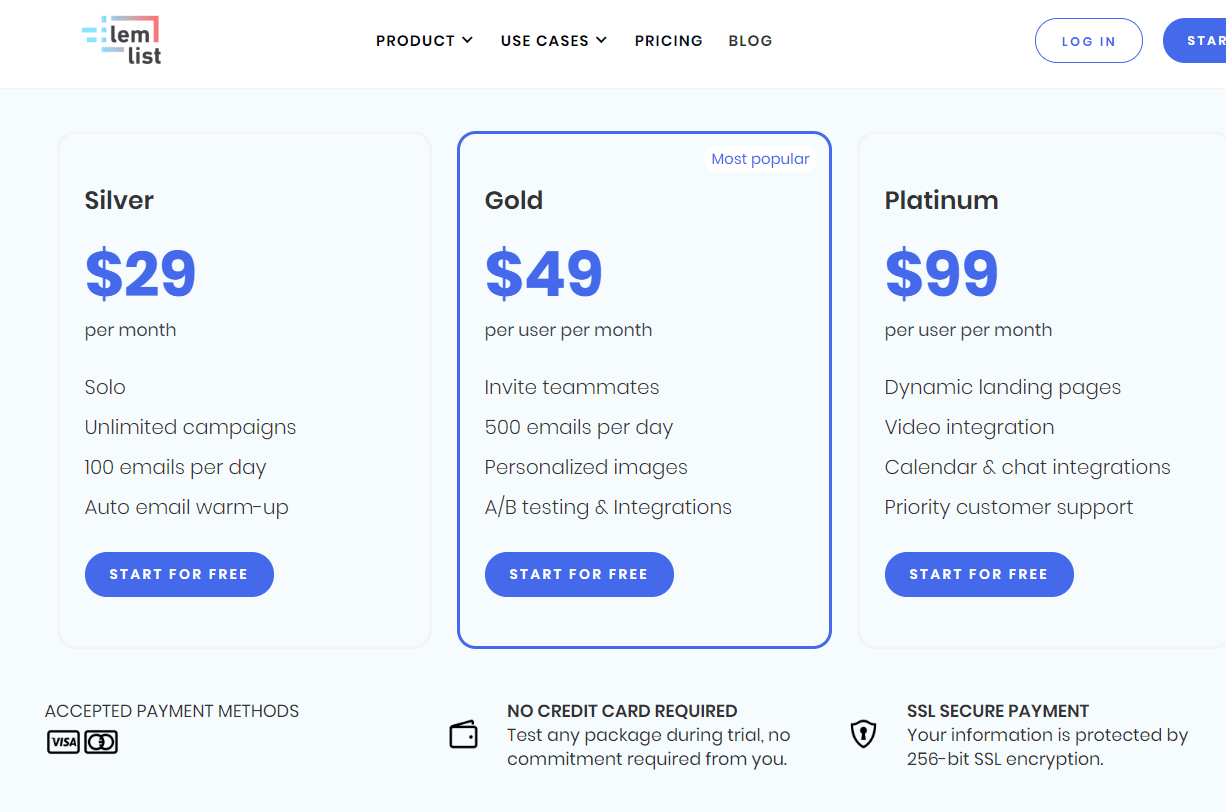Click the SSL shield lock icon
Image resolution: width=1226 pixels, height=812 pixels.
coord(862,735)
